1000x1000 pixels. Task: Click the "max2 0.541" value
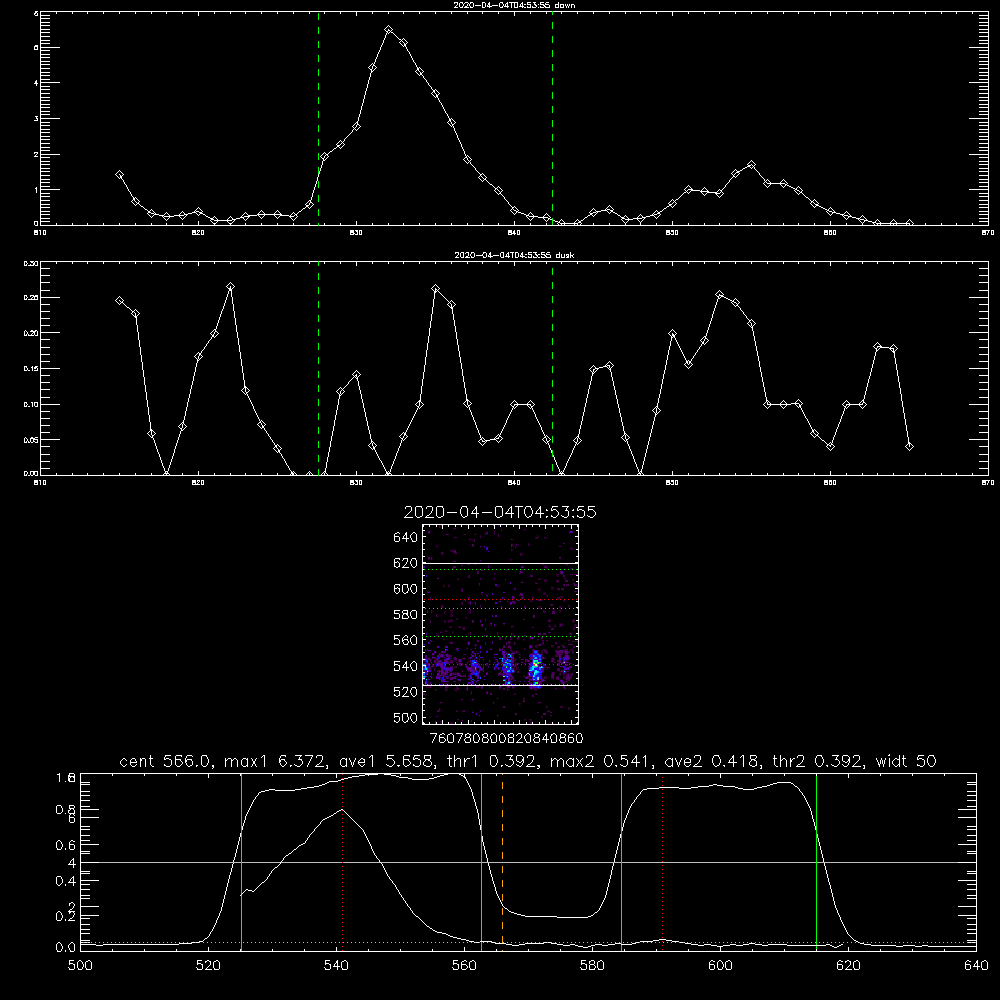point(601,761)
